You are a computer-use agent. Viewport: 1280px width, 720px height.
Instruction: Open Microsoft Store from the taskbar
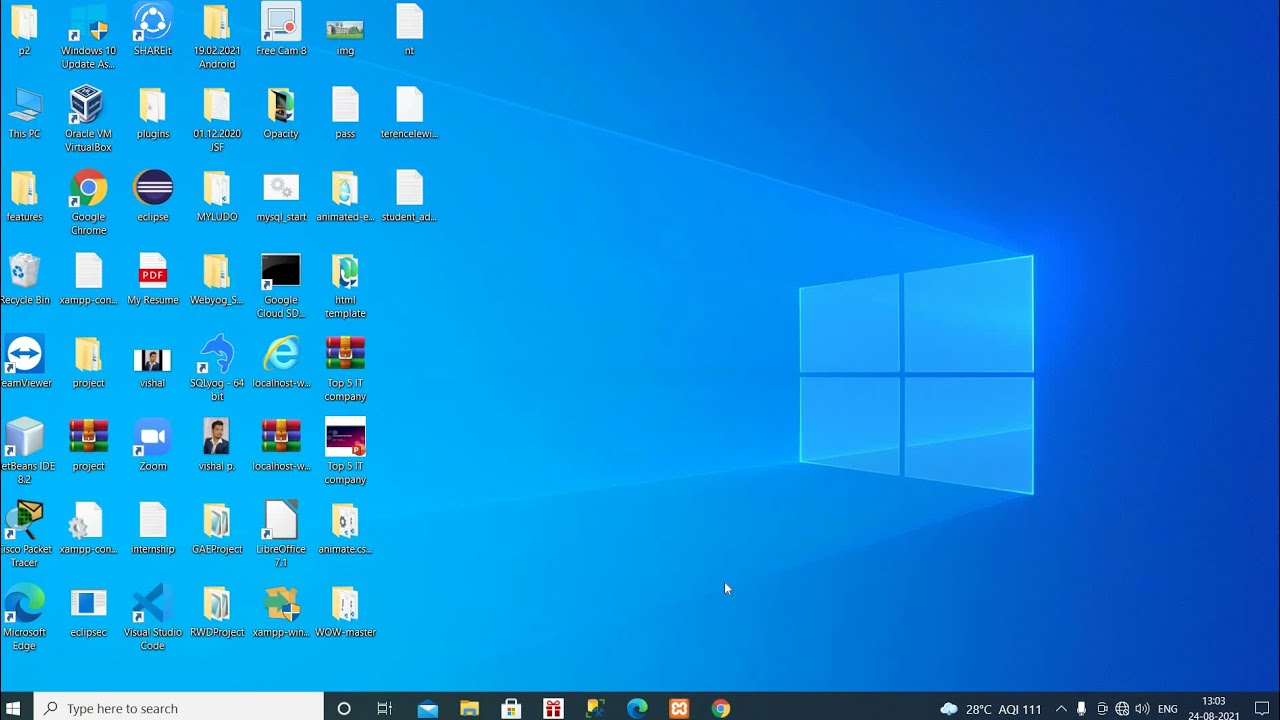click(511, 708)
